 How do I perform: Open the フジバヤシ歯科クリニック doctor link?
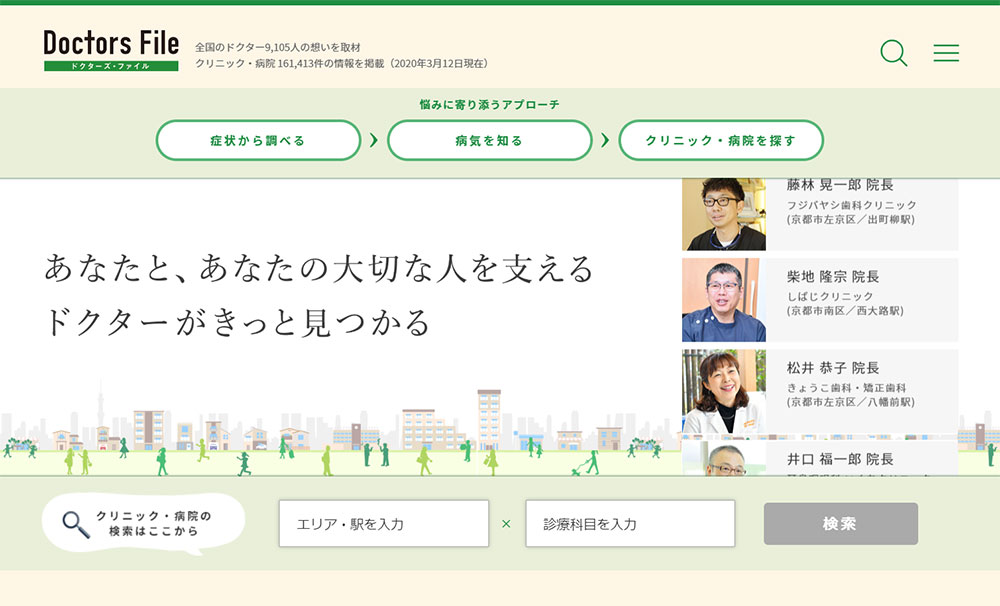[851, 205]
